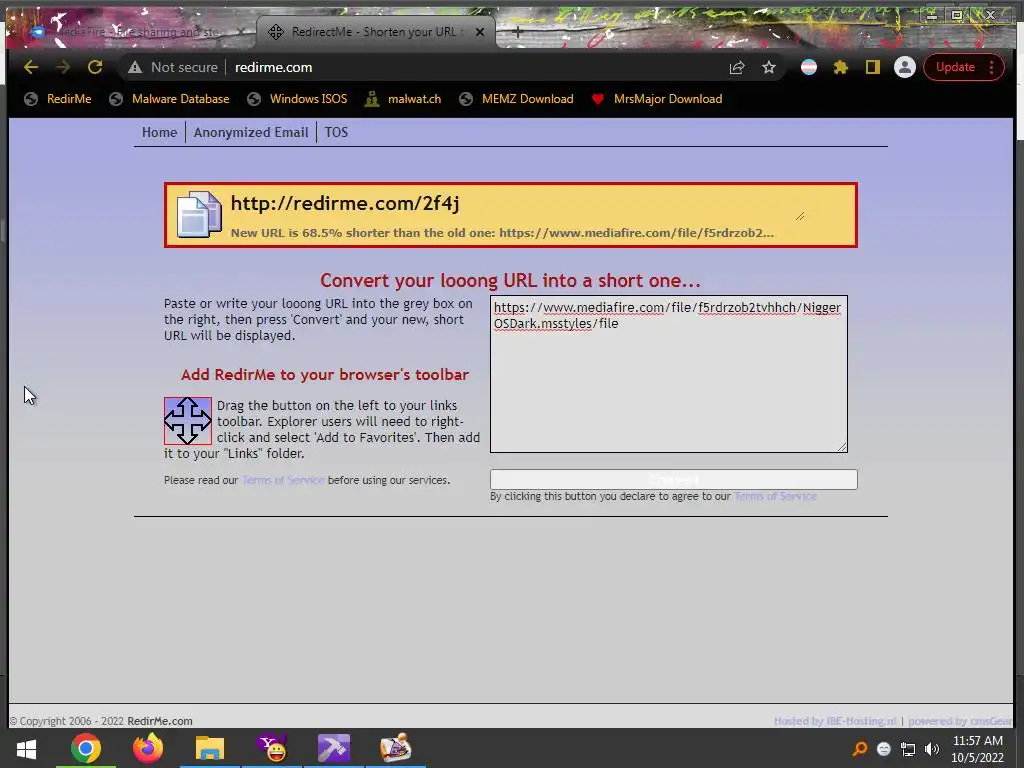Screen dimensions: 1024x768
Task: Open the TOS menu item
Action: [x=336, y=133]
